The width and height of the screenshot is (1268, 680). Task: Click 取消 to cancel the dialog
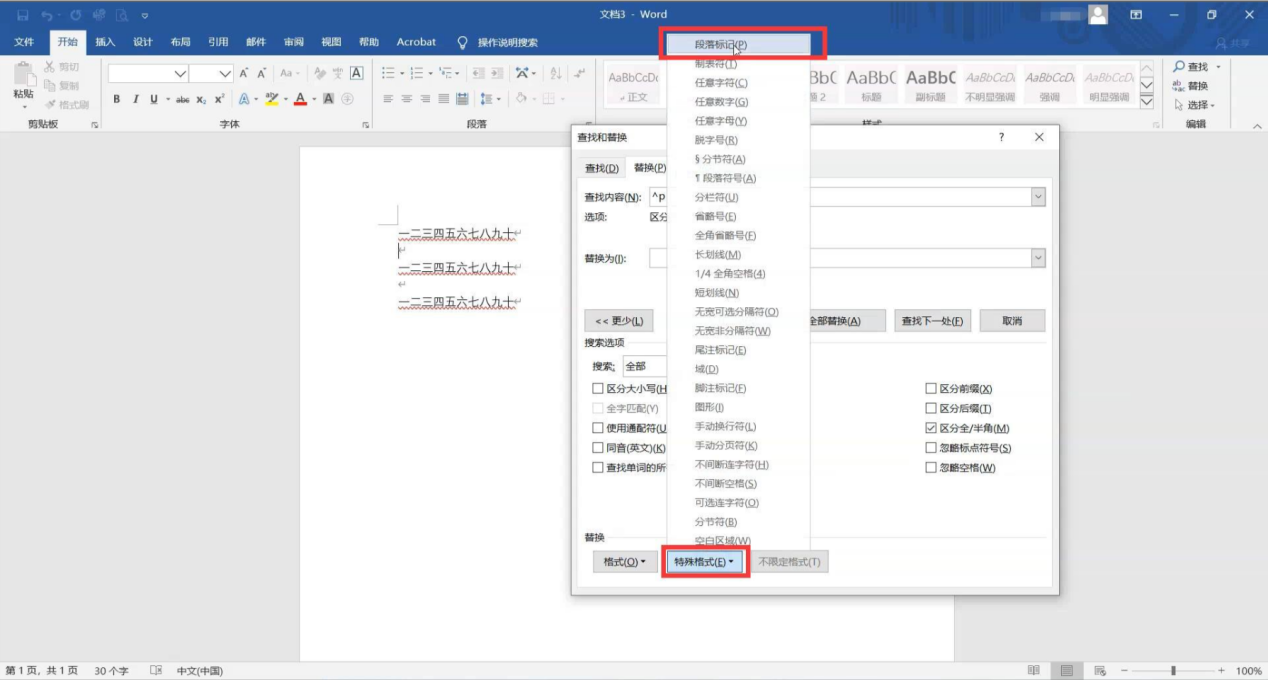point(1012,321)
